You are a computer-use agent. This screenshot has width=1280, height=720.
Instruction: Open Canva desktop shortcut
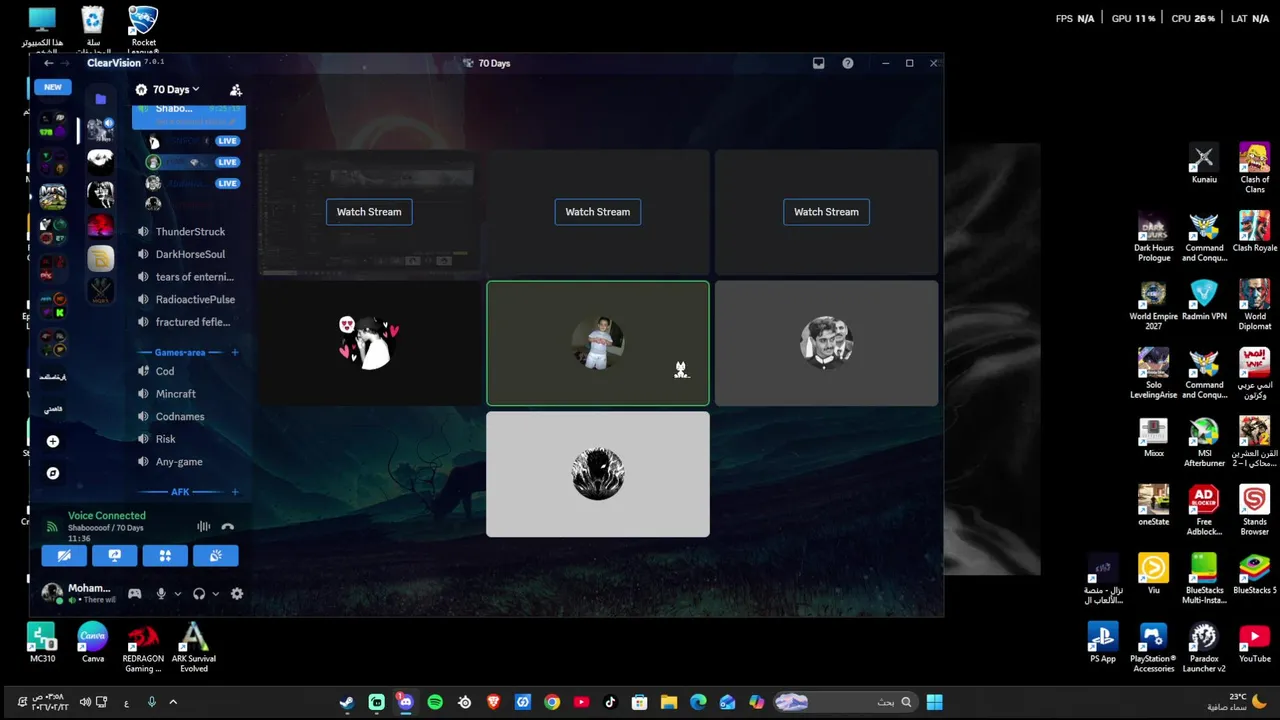pyautogui.click(x=93, y=642)
